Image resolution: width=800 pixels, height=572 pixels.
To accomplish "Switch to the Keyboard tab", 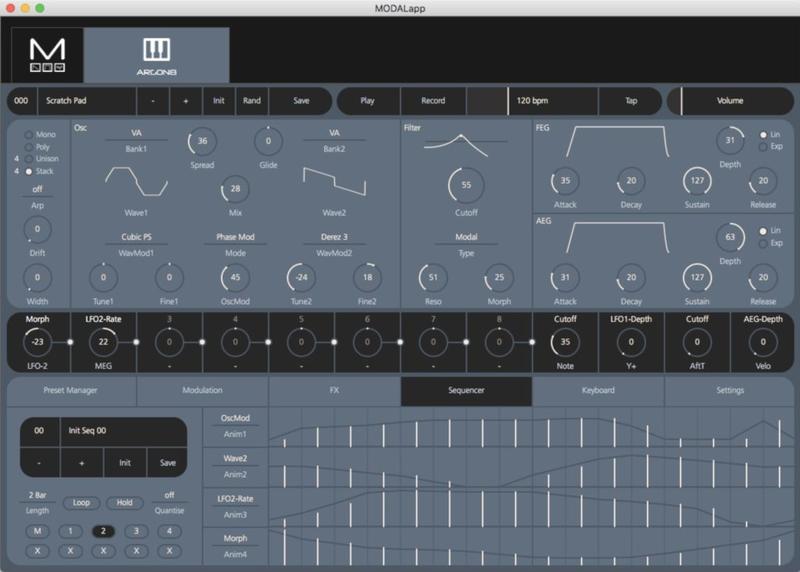I will 598,391.
